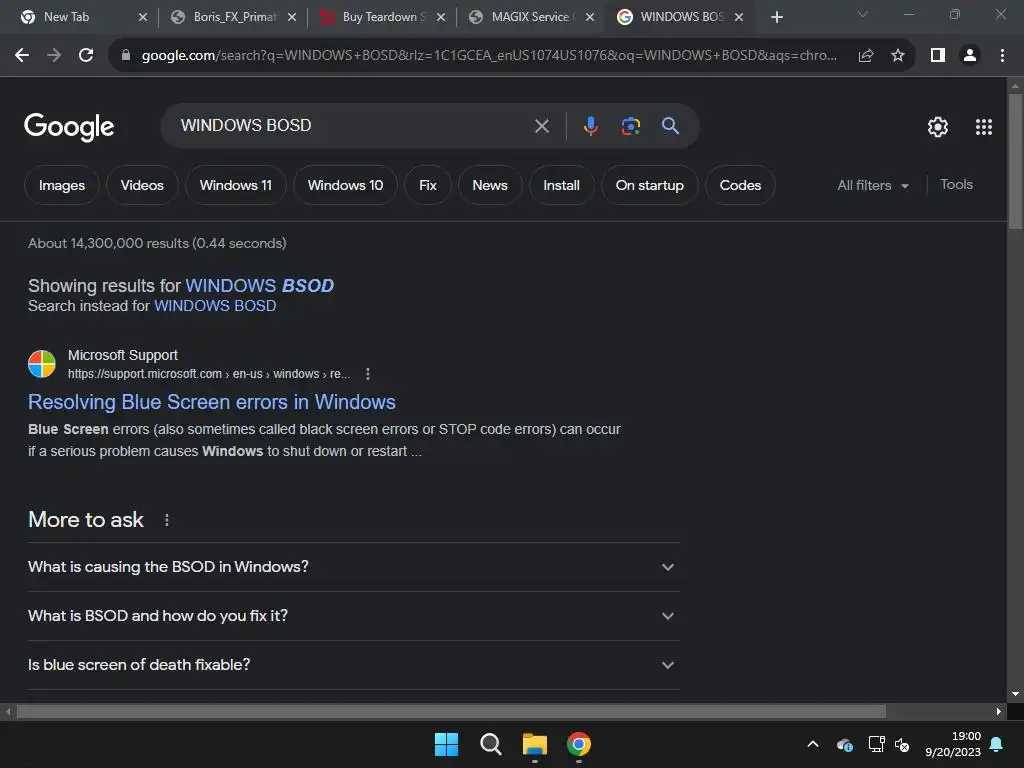Click the browser address bar URL

[x=488, y=56]
